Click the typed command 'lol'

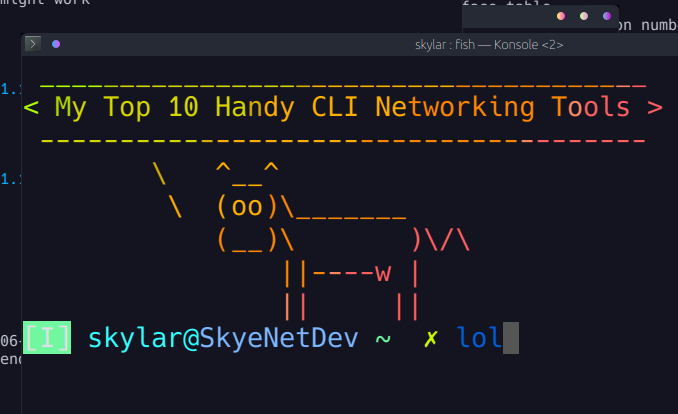(479, 337)
